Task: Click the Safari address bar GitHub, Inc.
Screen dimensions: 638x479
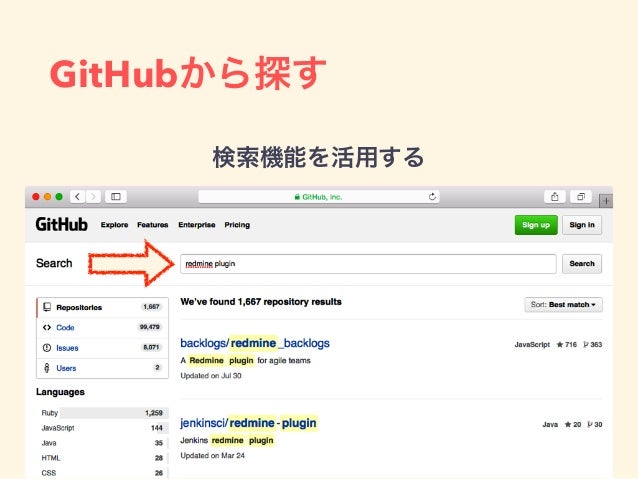Action: pos(319,197)
